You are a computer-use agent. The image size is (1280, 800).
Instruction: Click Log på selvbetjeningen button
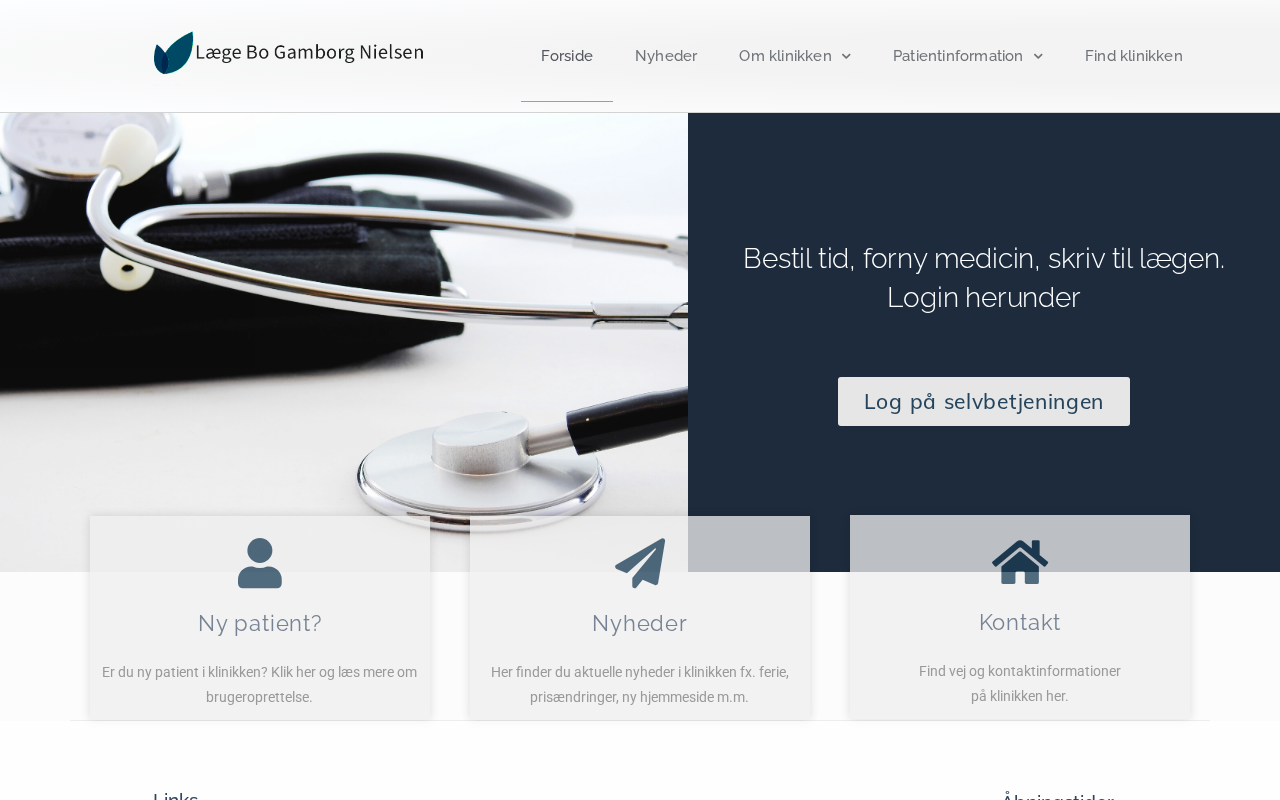[x=984, y=401]
